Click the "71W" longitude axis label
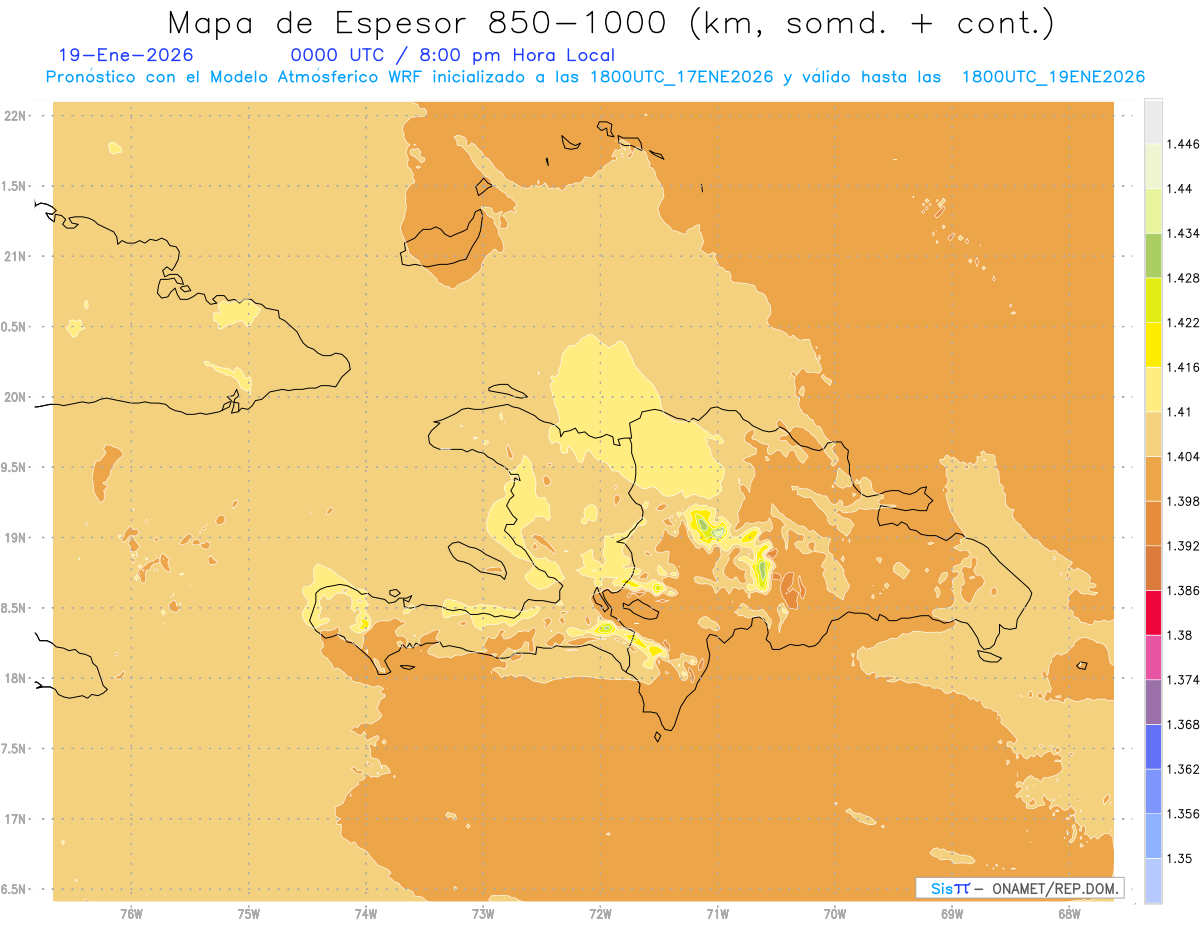This screenshot has height=927, width=1200. point(717,913)
